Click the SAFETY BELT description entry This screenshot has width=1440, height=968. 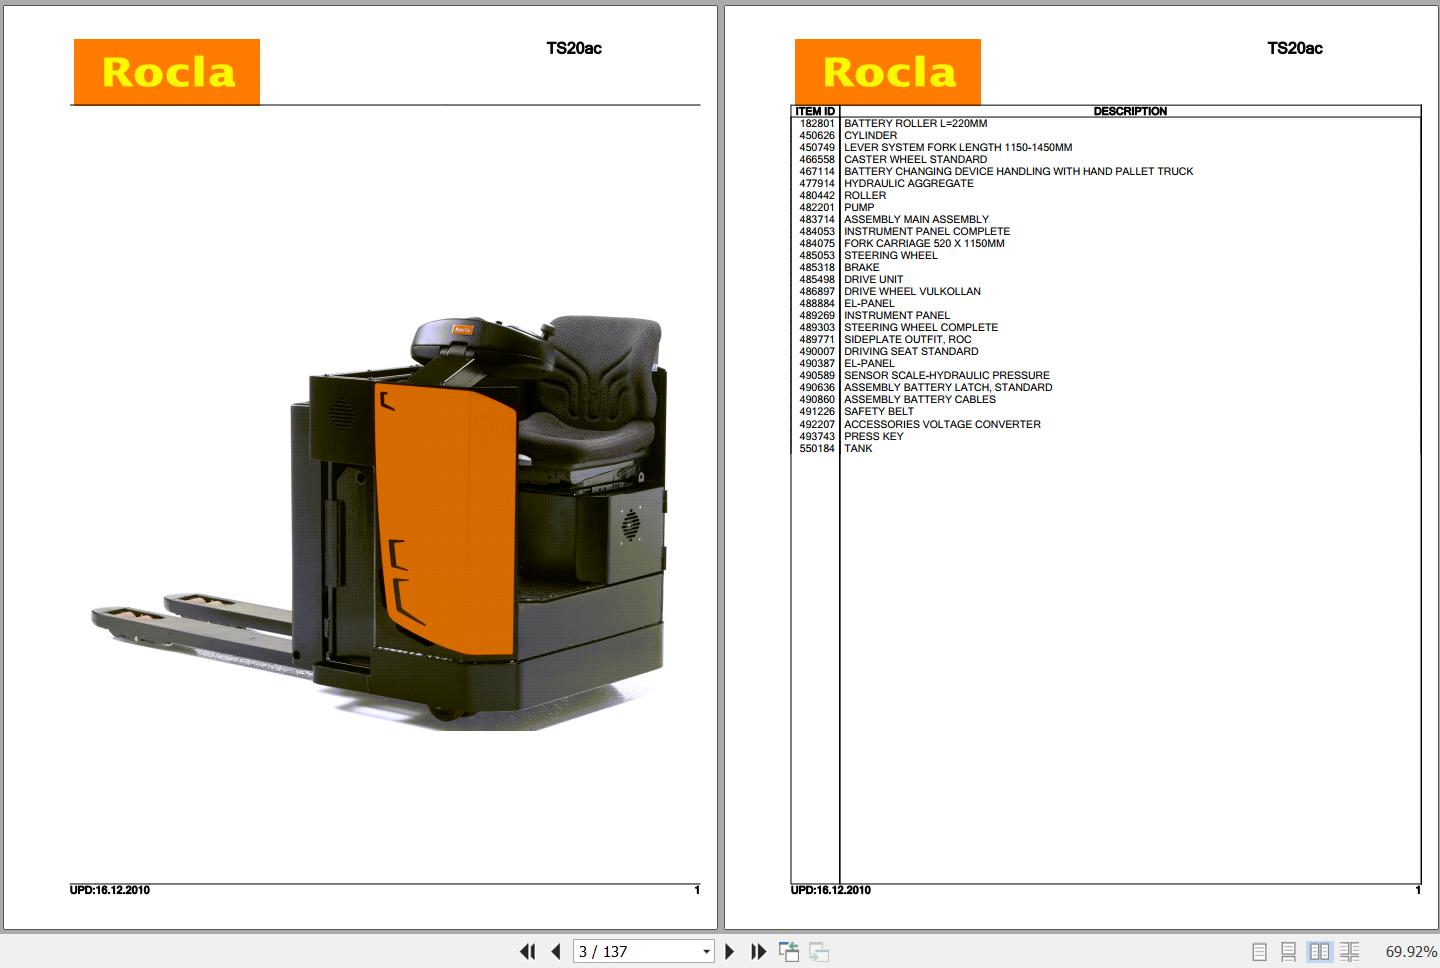879,411
